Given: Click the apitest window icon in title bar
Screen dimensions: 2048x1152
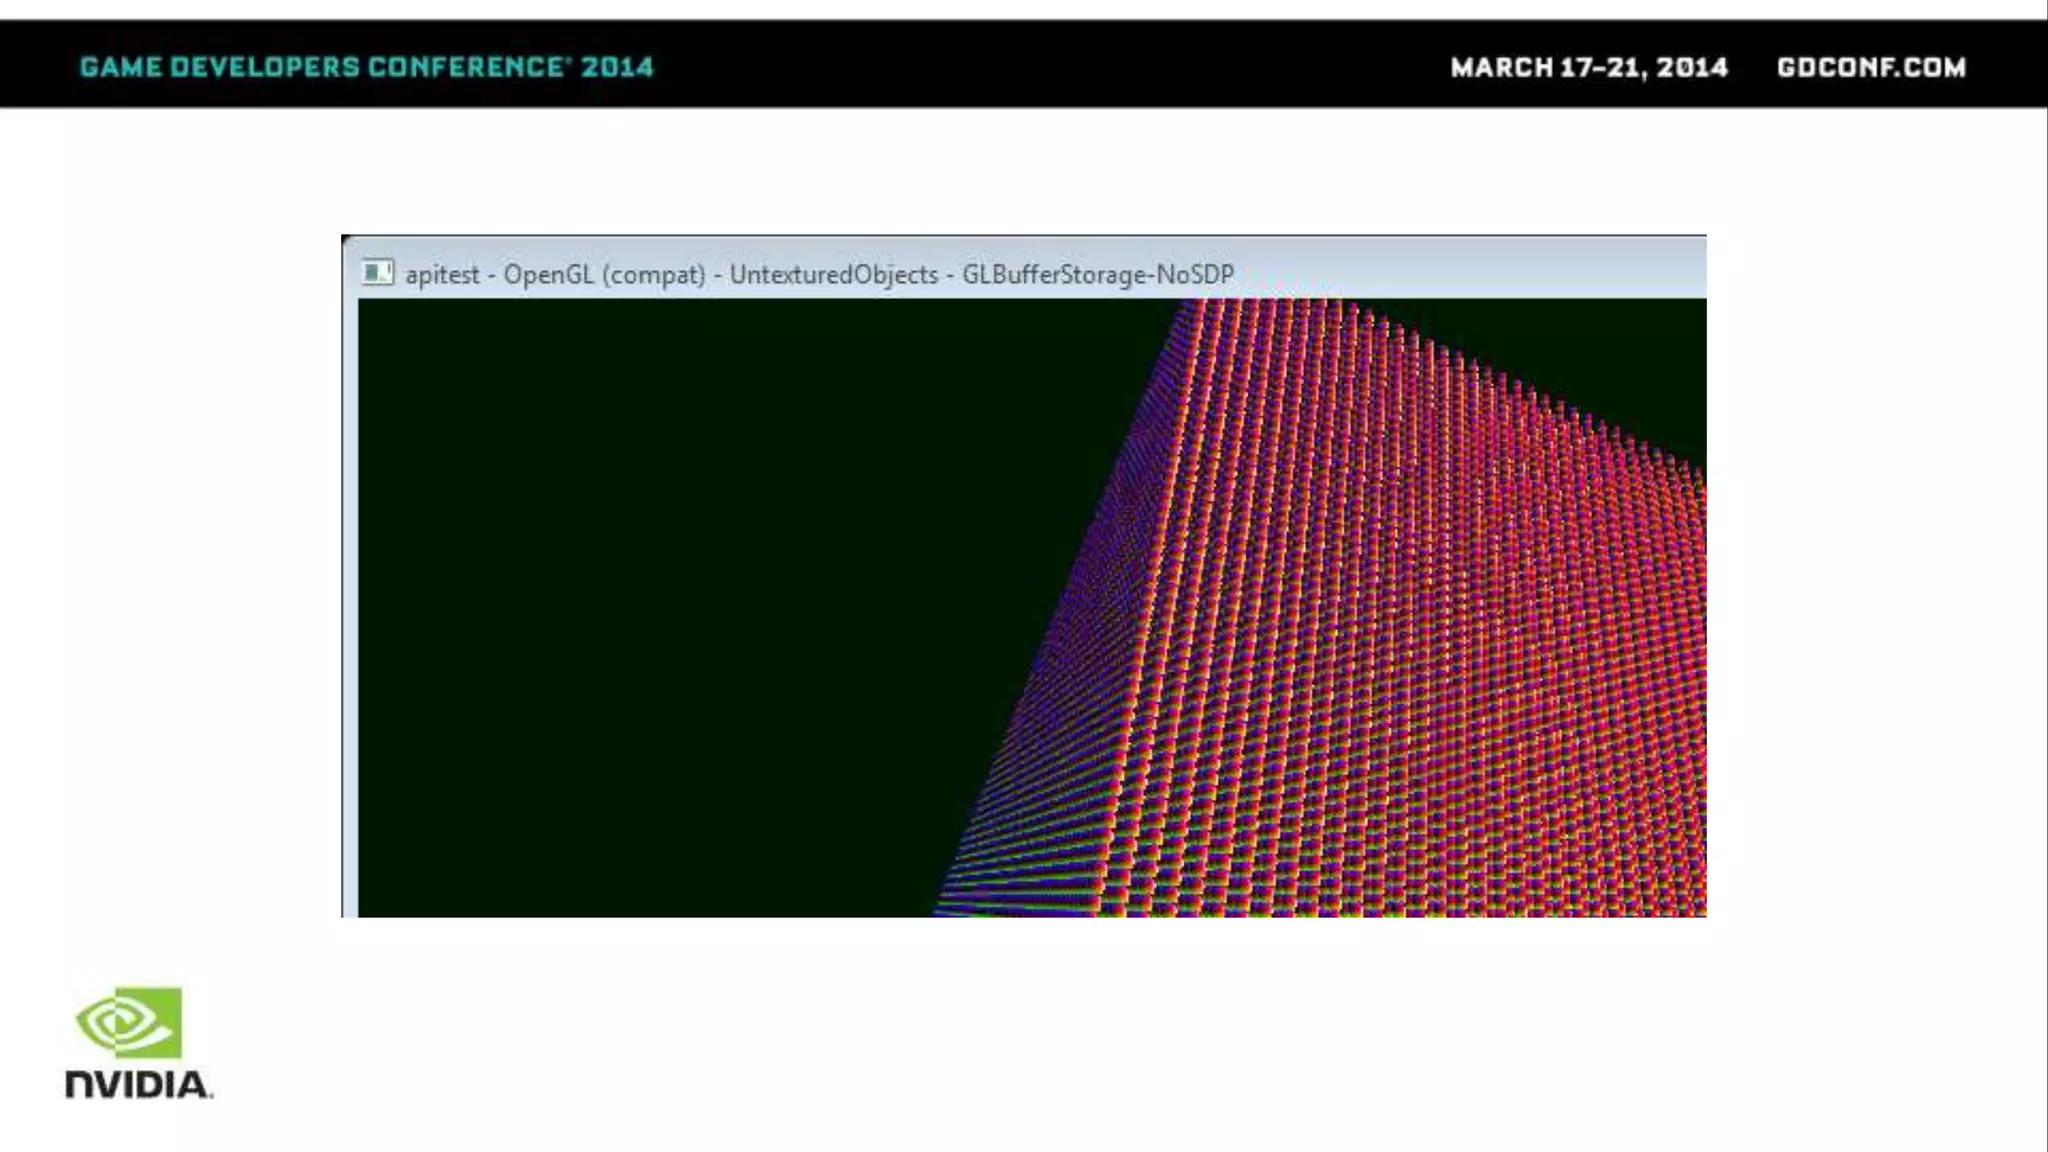Looking at the screenshot, I should click(377, 272).
